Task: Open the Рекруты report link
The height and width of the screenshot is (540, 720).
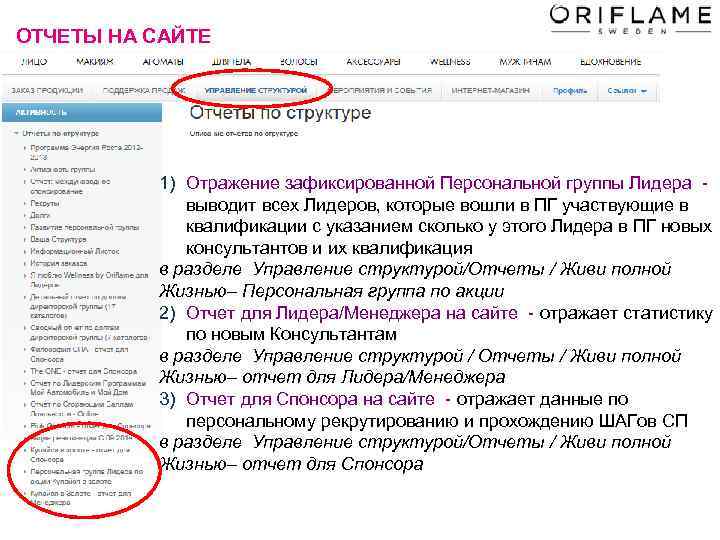Action: pyautogui.click(x=45, y=203)
